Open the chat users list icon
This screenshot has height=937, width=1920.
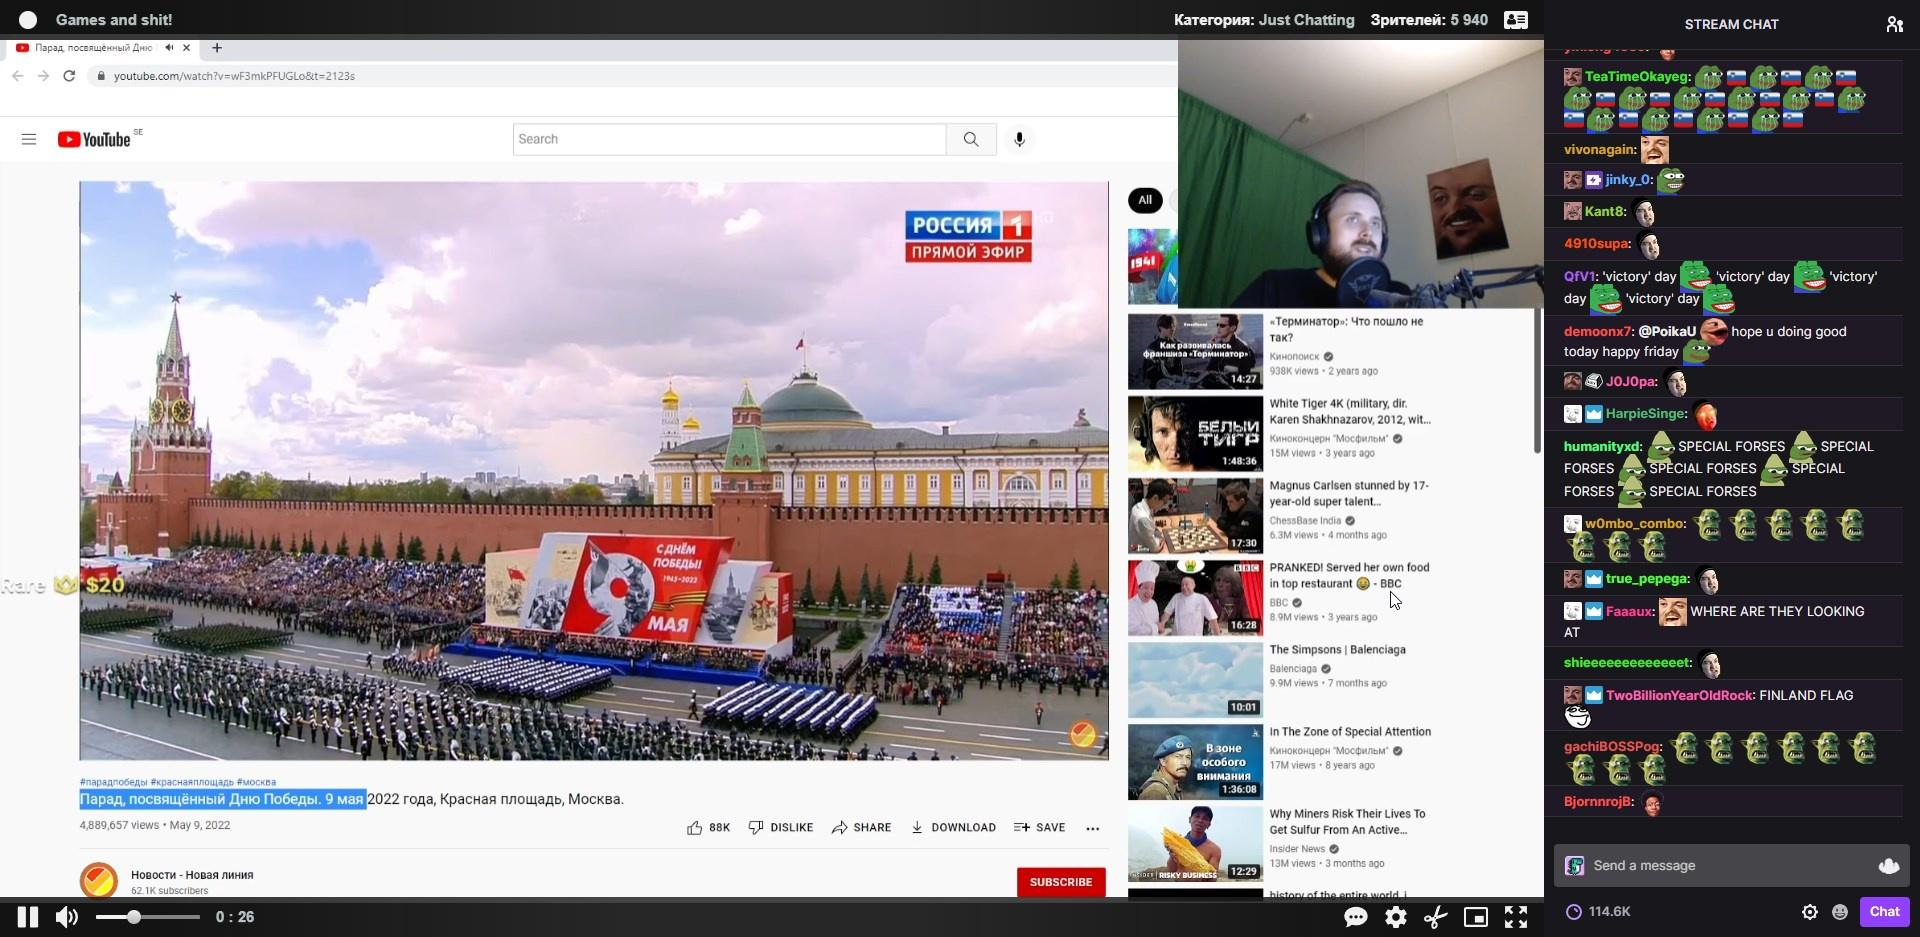tap(1894, 24)
